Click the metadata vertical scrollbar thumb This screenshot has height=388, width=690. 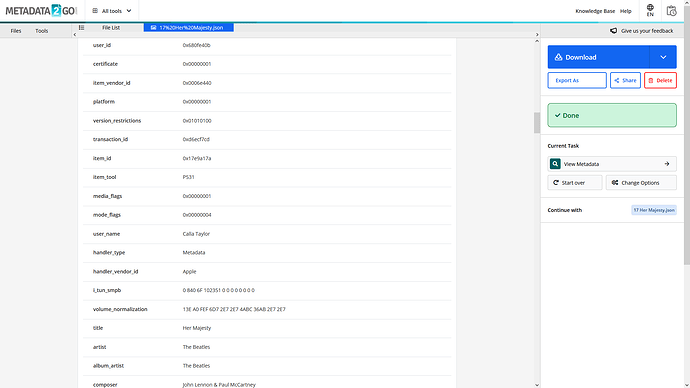[537, 122]
